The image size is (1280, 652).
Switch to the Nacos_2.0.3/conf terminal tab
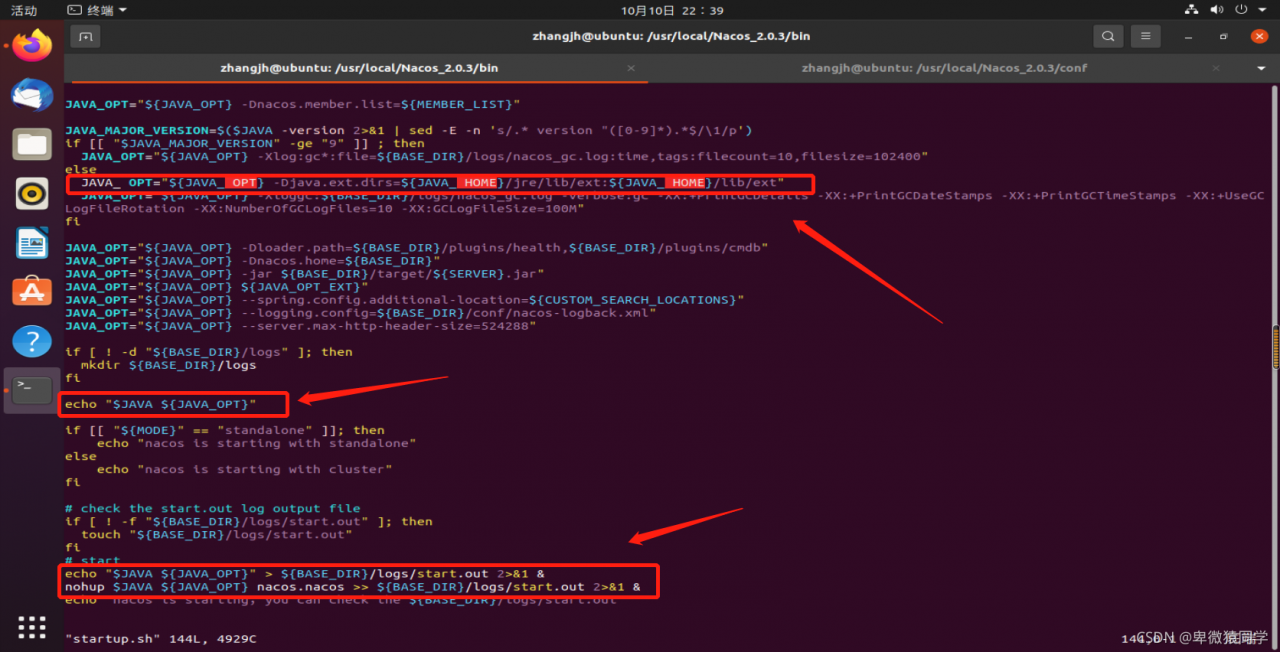(x=944, y=68)
